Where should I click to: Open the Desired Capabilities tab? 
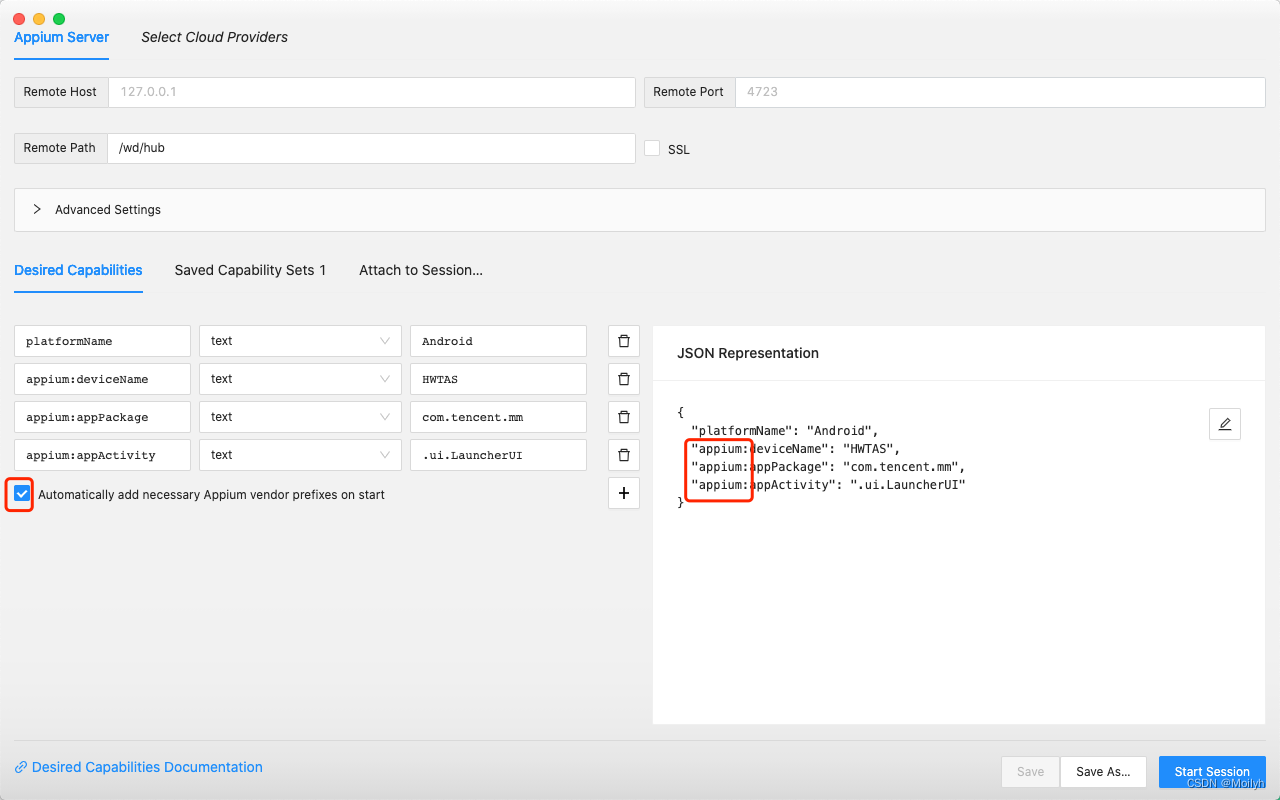[x=78, y=270]
